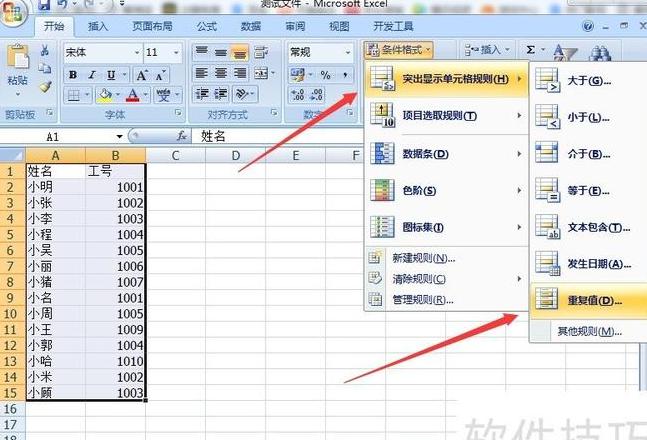Select the 等于 rule

(588, 191)
